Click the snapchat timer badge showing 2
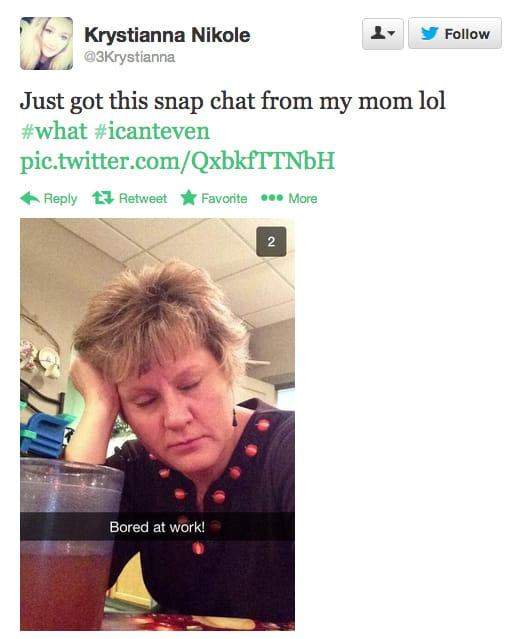Screen dimensions: 508x639 click(x=271, y=242)
